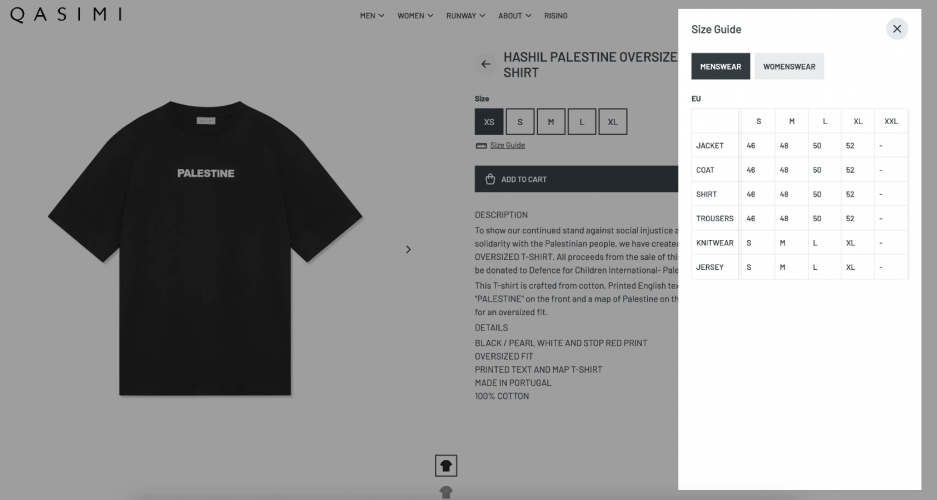The height and width of the screenshot is (500, 937).
Task: Expand the MEN dropdown menu
Action: point(372,16)
